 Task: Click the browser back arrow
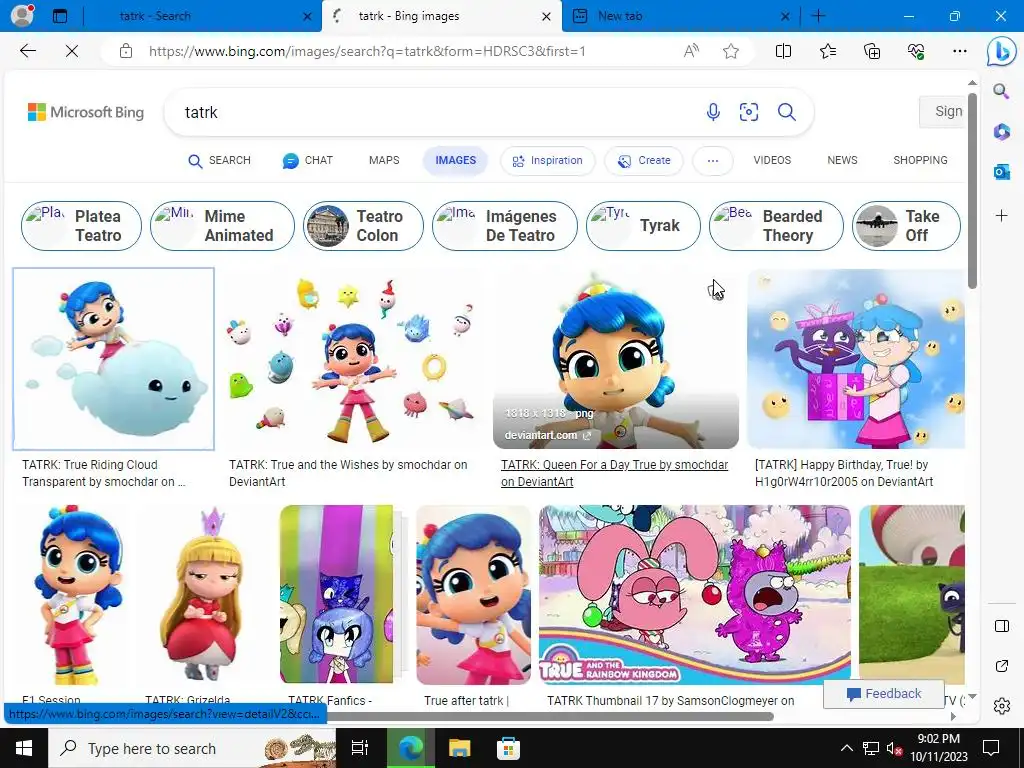pyautogui.click(x=27, y=51)
